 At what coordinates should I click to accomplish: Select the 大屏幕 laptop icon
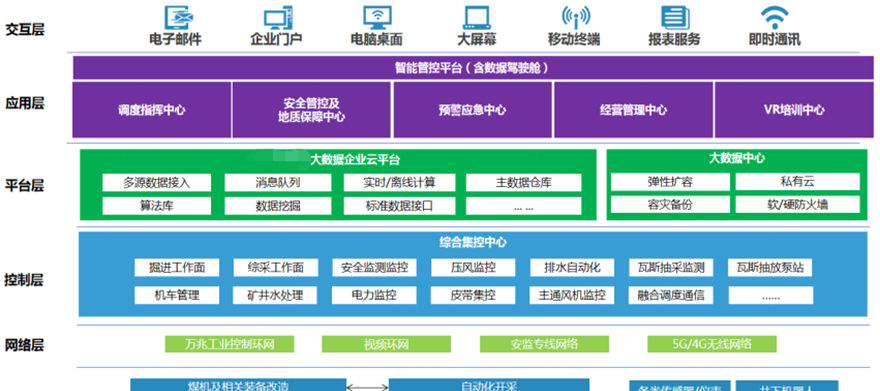[477, 17]
